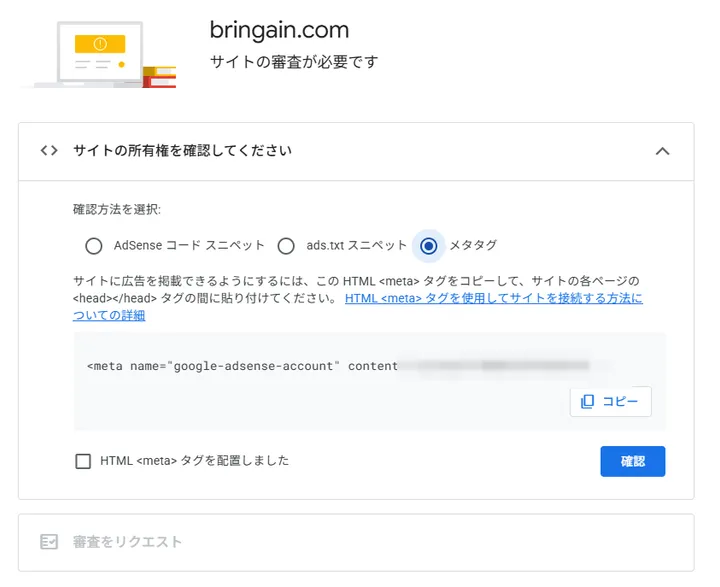Select the ads.txt スニペット radio button
Image resolution: width=720 pixels, height=587 pixels.
(x=286, y=246)
